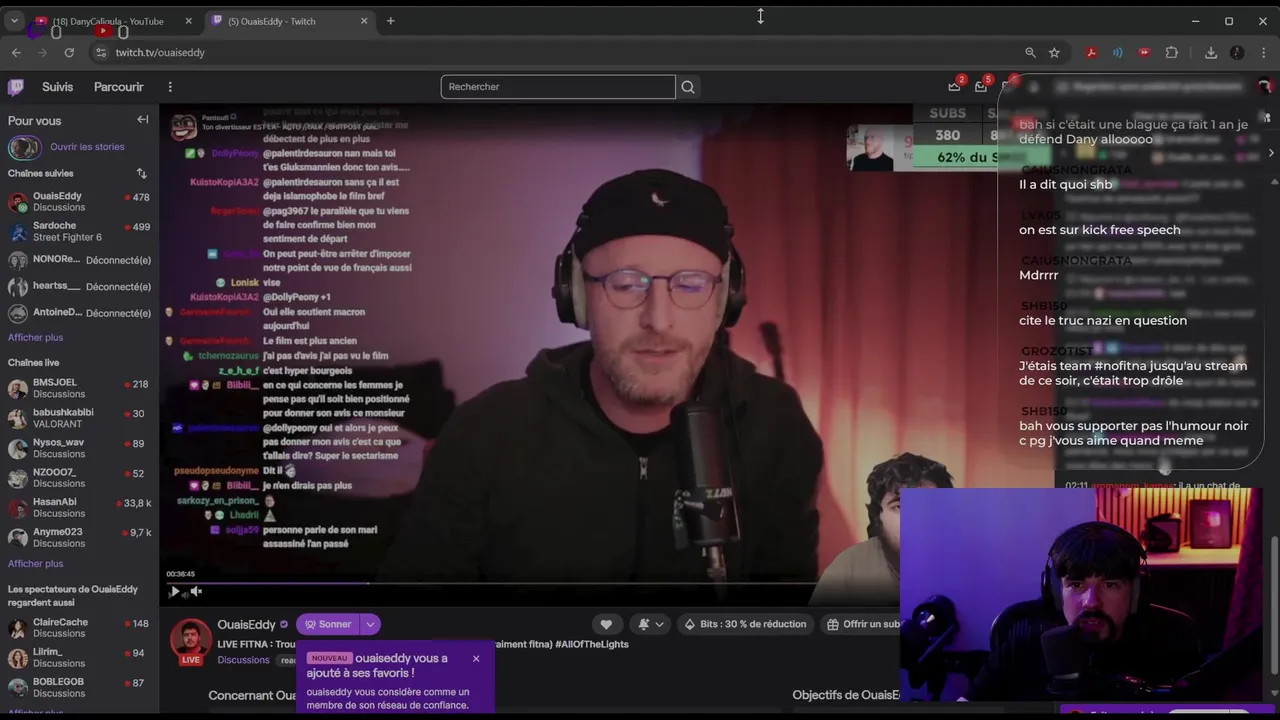Reload the Twitch page
Viewport: 1280px width, 720px height.
(69, 52)
